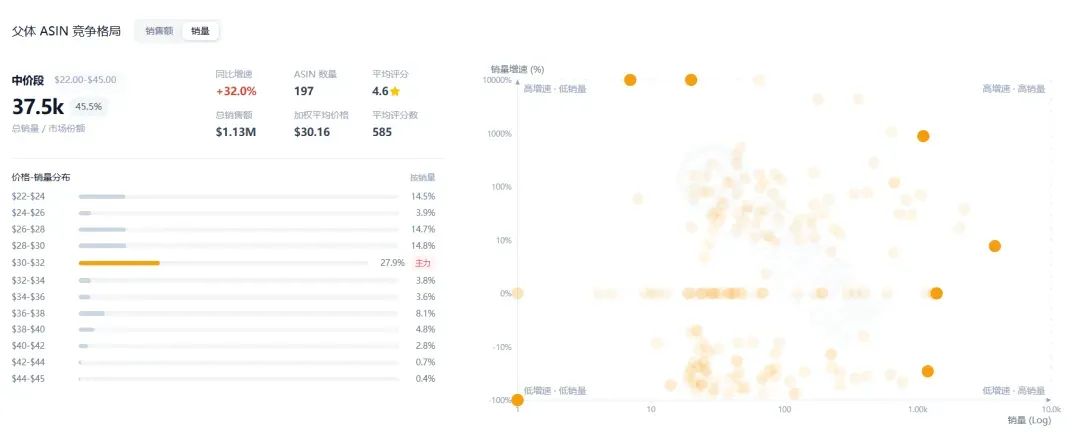The height and width of the screenshot is (444, 1080).
Task: Click the star icon beside 4.6 rating
Action: click(395, 91)
